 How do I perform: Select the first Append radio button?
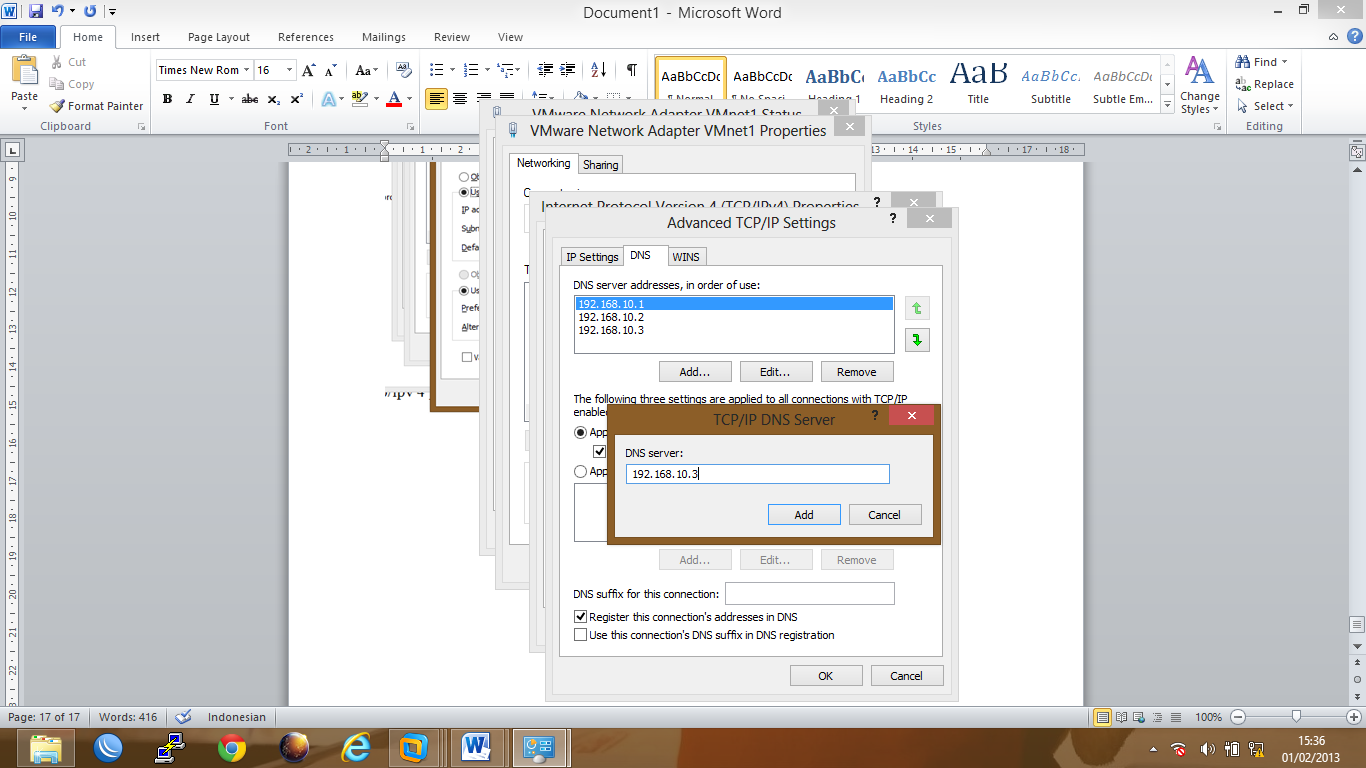pos(580,433)
